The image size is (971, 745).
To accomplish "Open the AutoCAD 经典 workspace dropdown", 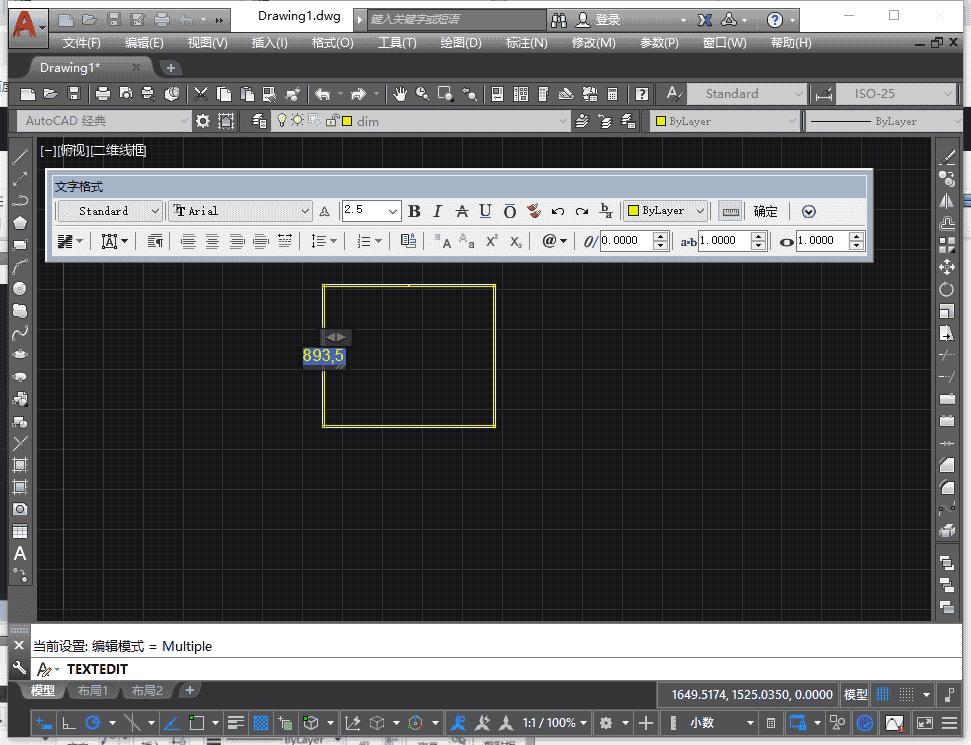I will 103,121.
